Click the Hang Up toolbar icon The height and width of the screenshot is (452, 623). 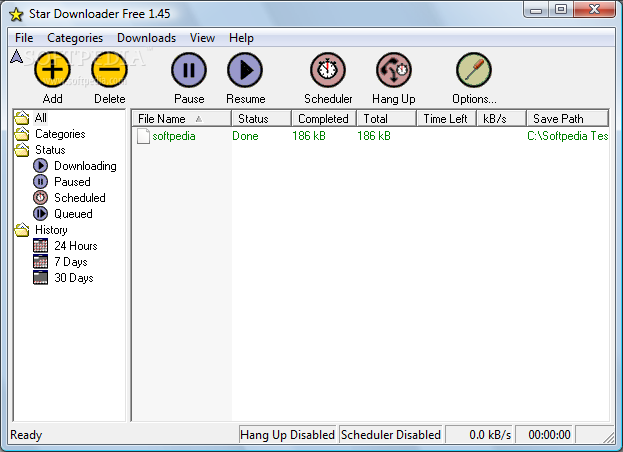click(x=394, y=71)
